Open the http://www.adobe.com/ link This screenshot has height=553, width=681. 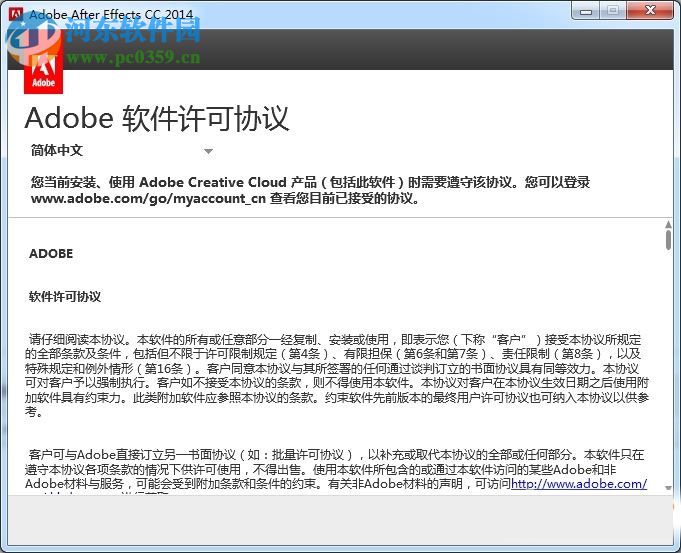(579, 483)
